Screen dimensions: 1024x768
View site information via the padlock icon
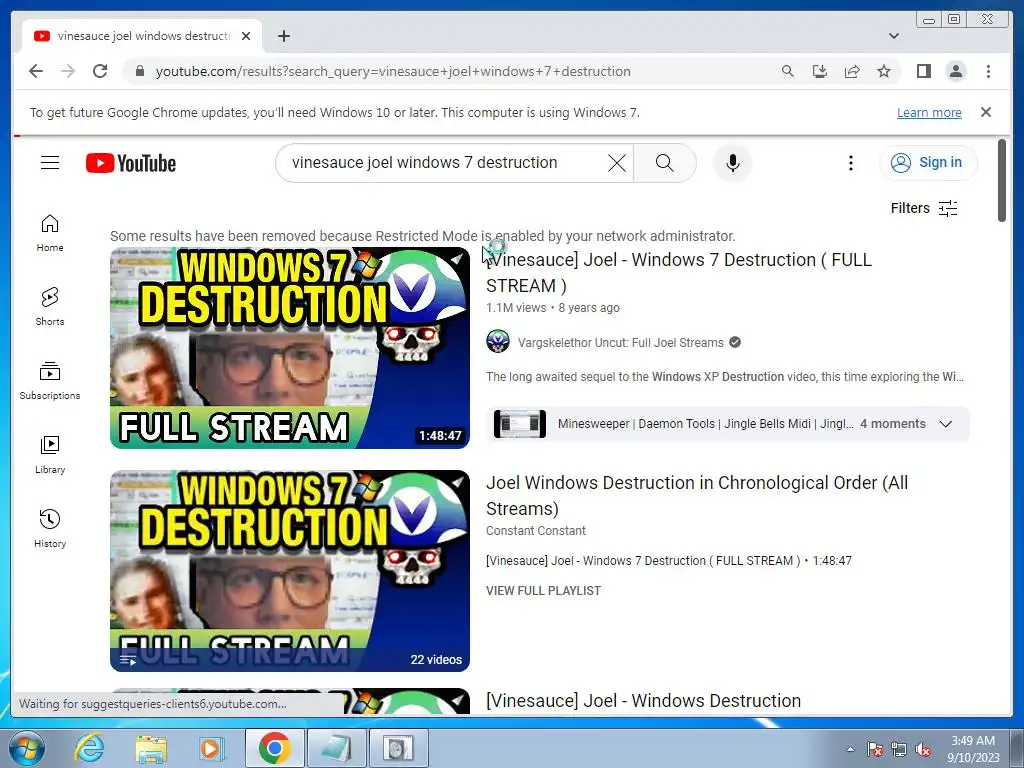click(x=139, y=71)
